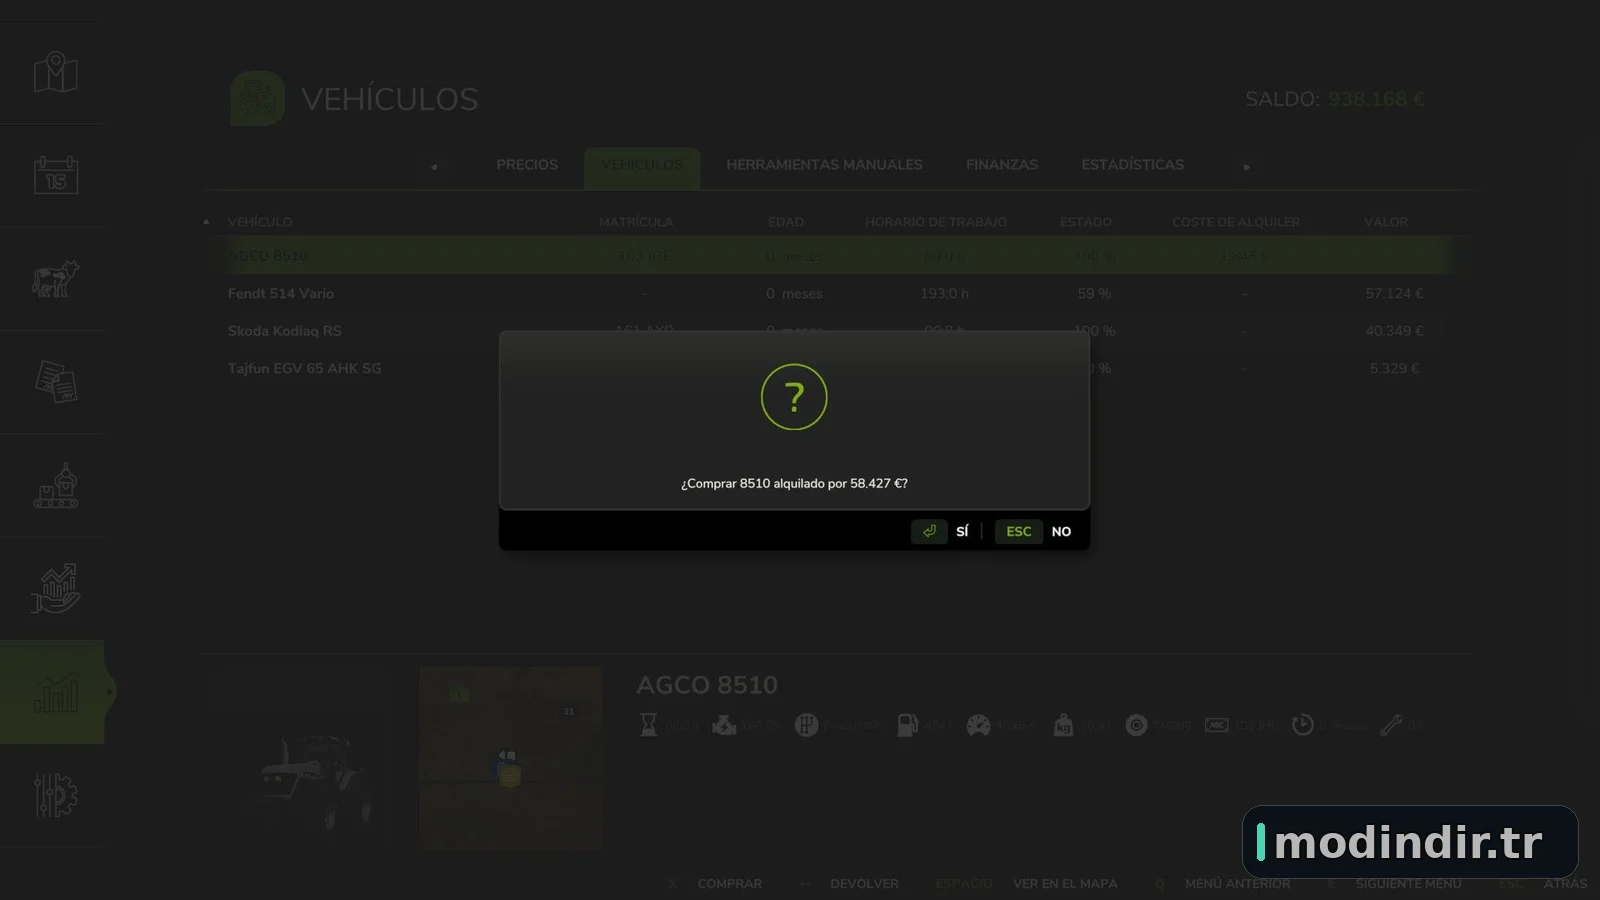Click MENÚ ANTERIOR in the bottom bar

point(1237,884)
